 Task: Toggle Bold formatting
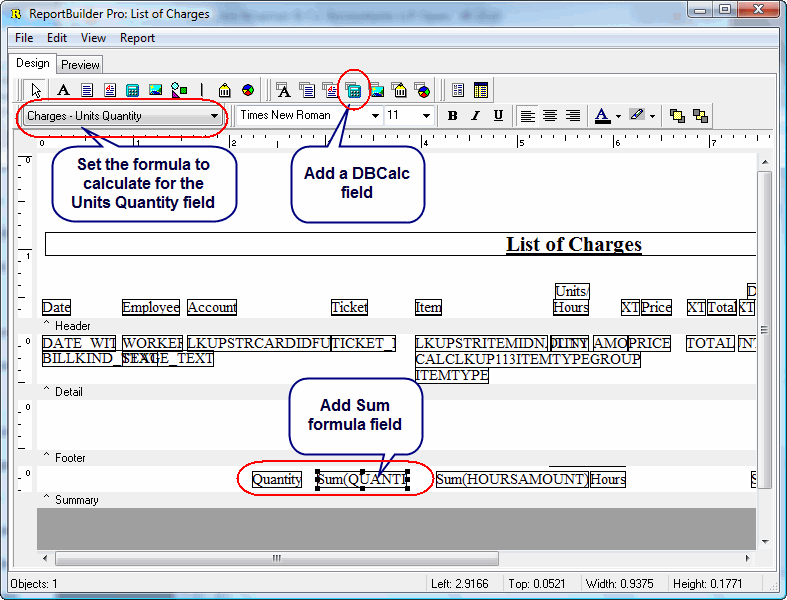point(452,116)
